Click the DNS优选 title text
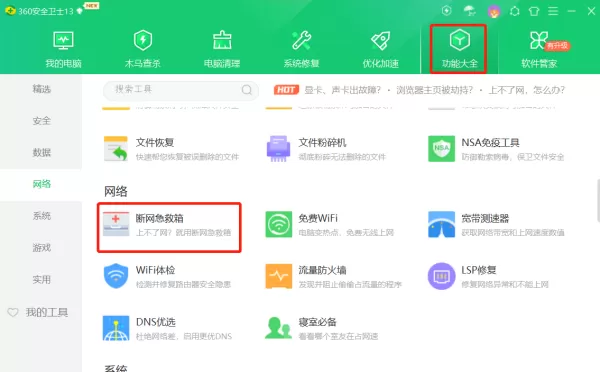The width and height of the screenshot is (600, 372). click(x=156, y=322)
